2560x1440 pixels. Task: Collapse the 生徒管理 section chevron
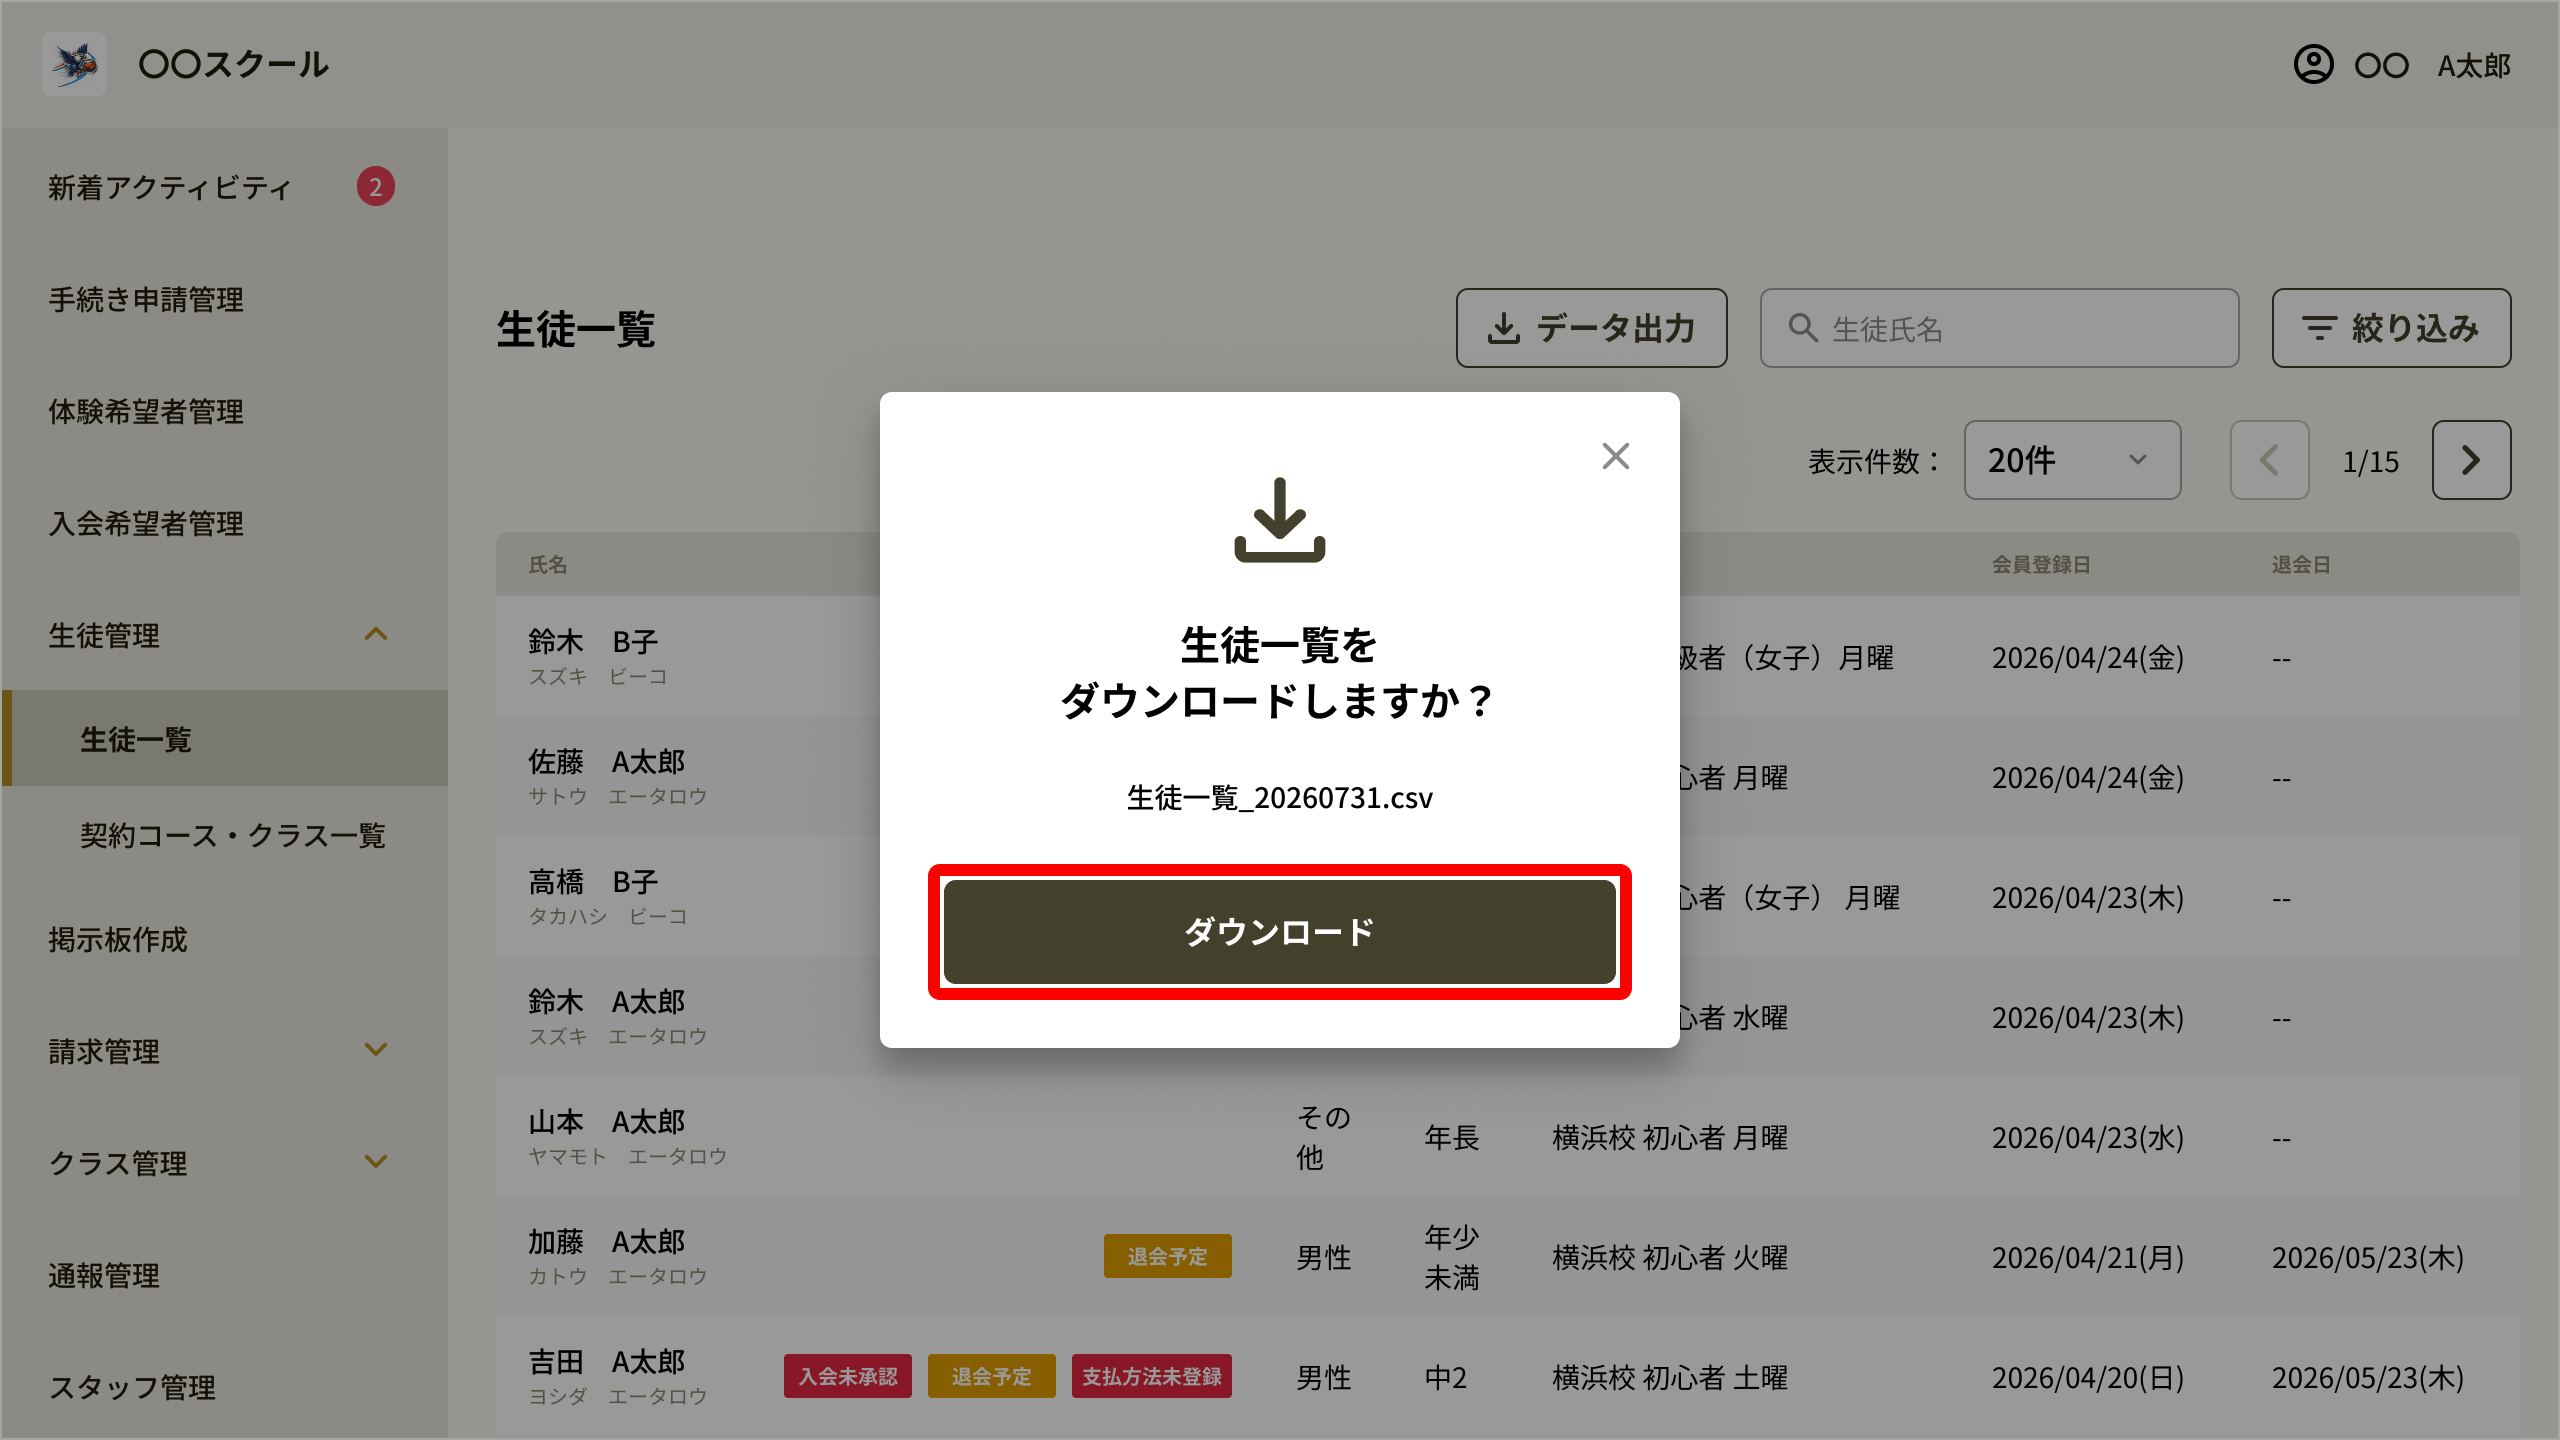click(376, 634)
